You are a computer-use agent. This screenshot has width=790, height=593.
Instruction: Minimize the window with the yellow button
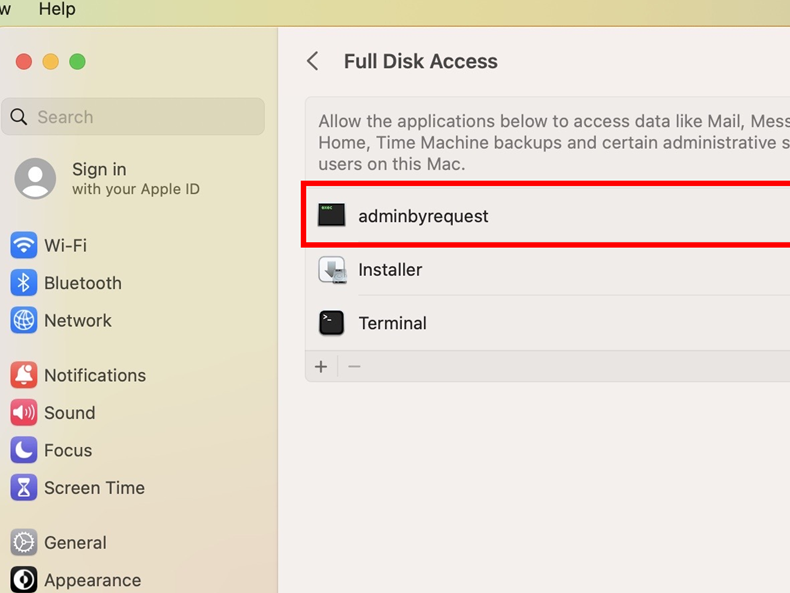[x=50, y=61]
